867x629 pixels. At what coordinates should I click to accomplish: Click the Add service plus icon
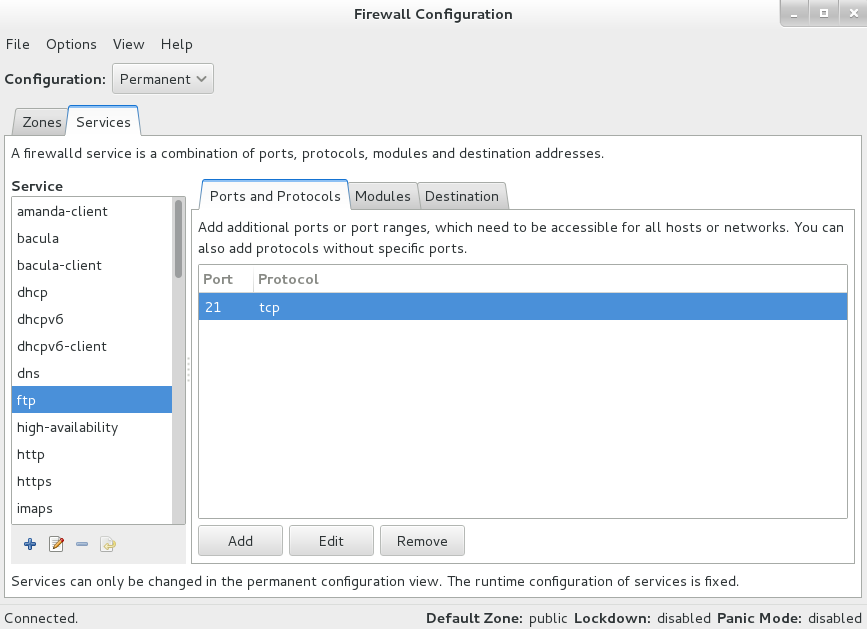point(29,544)
